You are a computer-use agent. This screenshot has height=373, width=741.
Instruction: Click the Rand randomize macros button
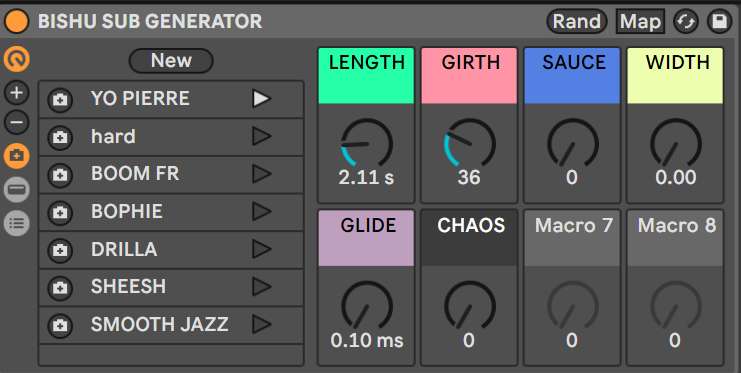[577, 22]
